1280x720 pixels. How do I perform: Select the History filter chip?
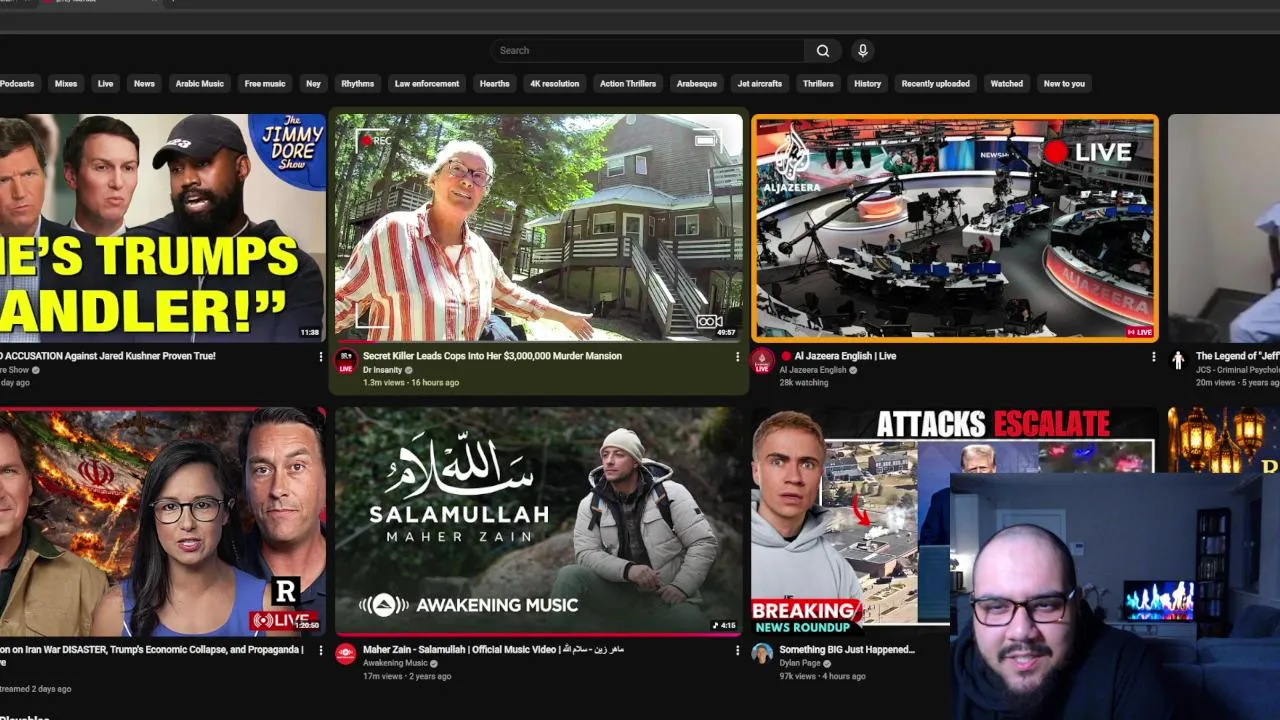point(867,84)
